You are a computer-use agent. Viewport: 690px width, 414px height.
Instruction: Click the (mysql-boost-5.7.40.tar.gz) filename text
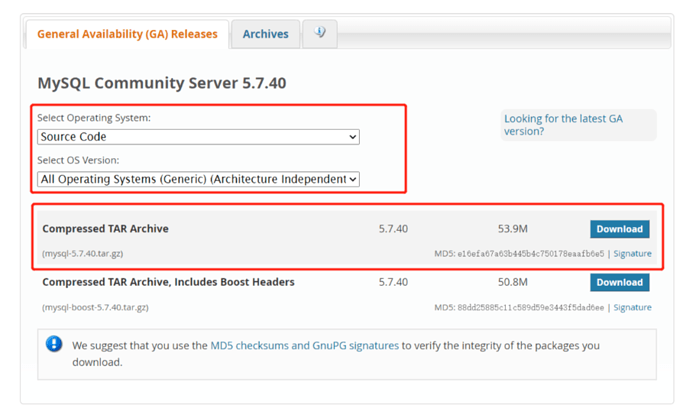(x=95, y=308)
